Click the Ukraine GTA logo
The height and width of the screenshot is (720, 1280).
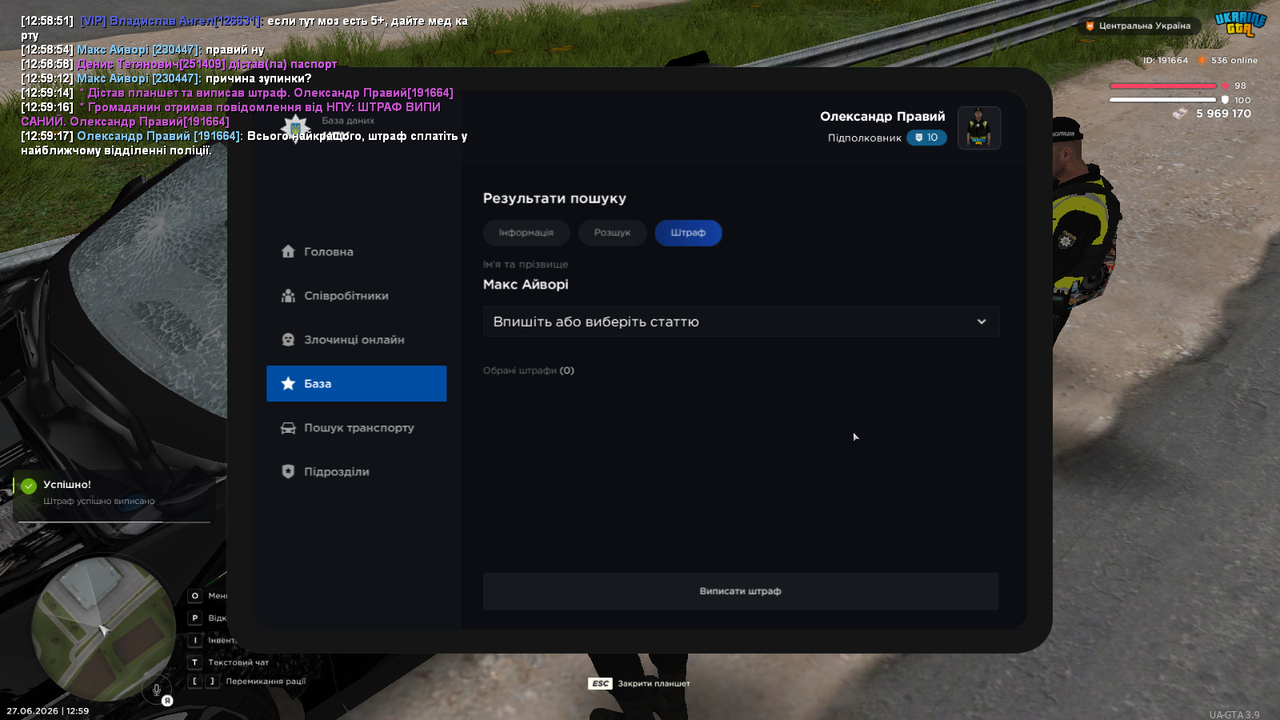(1240, 25)
